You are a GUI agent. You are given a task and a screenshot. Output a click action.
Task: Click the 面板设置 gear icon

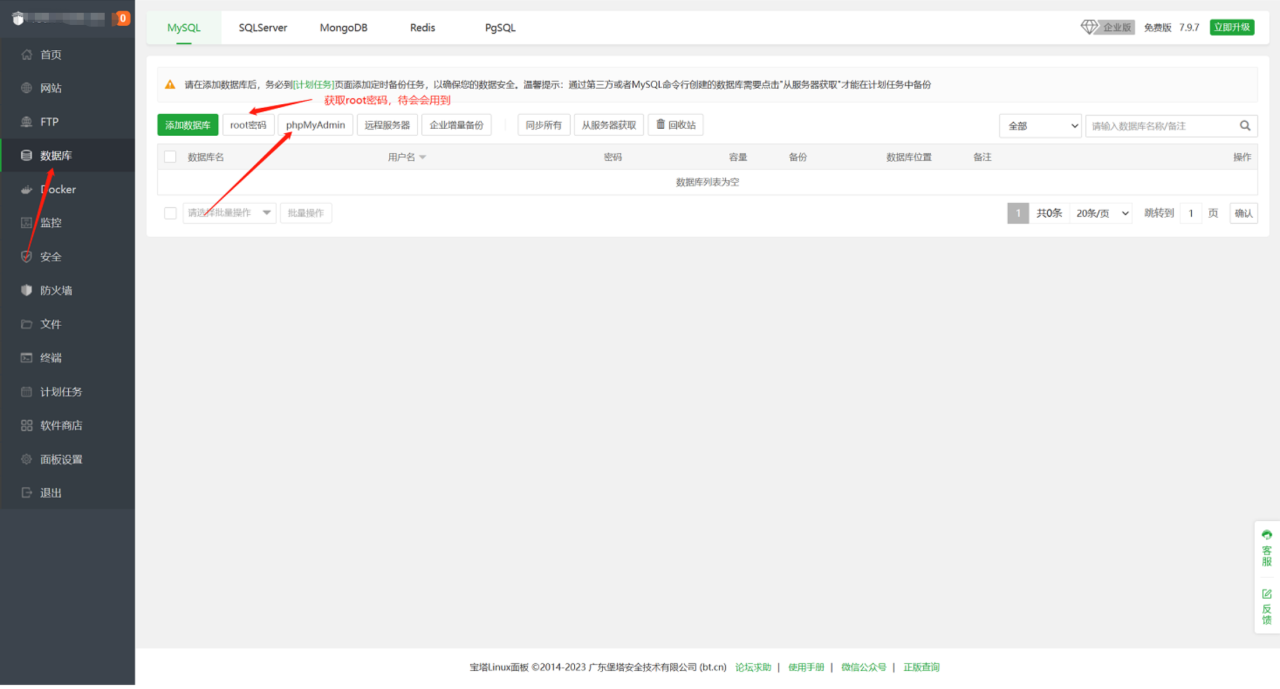[x=27, y=459]
